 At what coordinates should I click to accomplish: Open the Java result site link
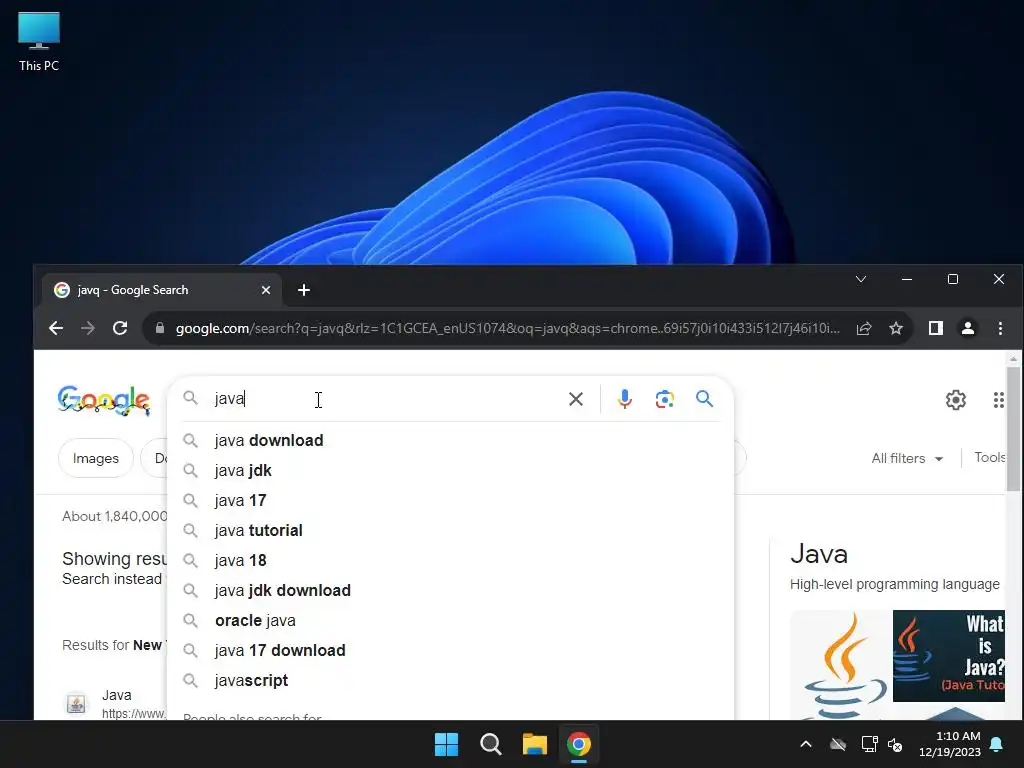[116, 695]
